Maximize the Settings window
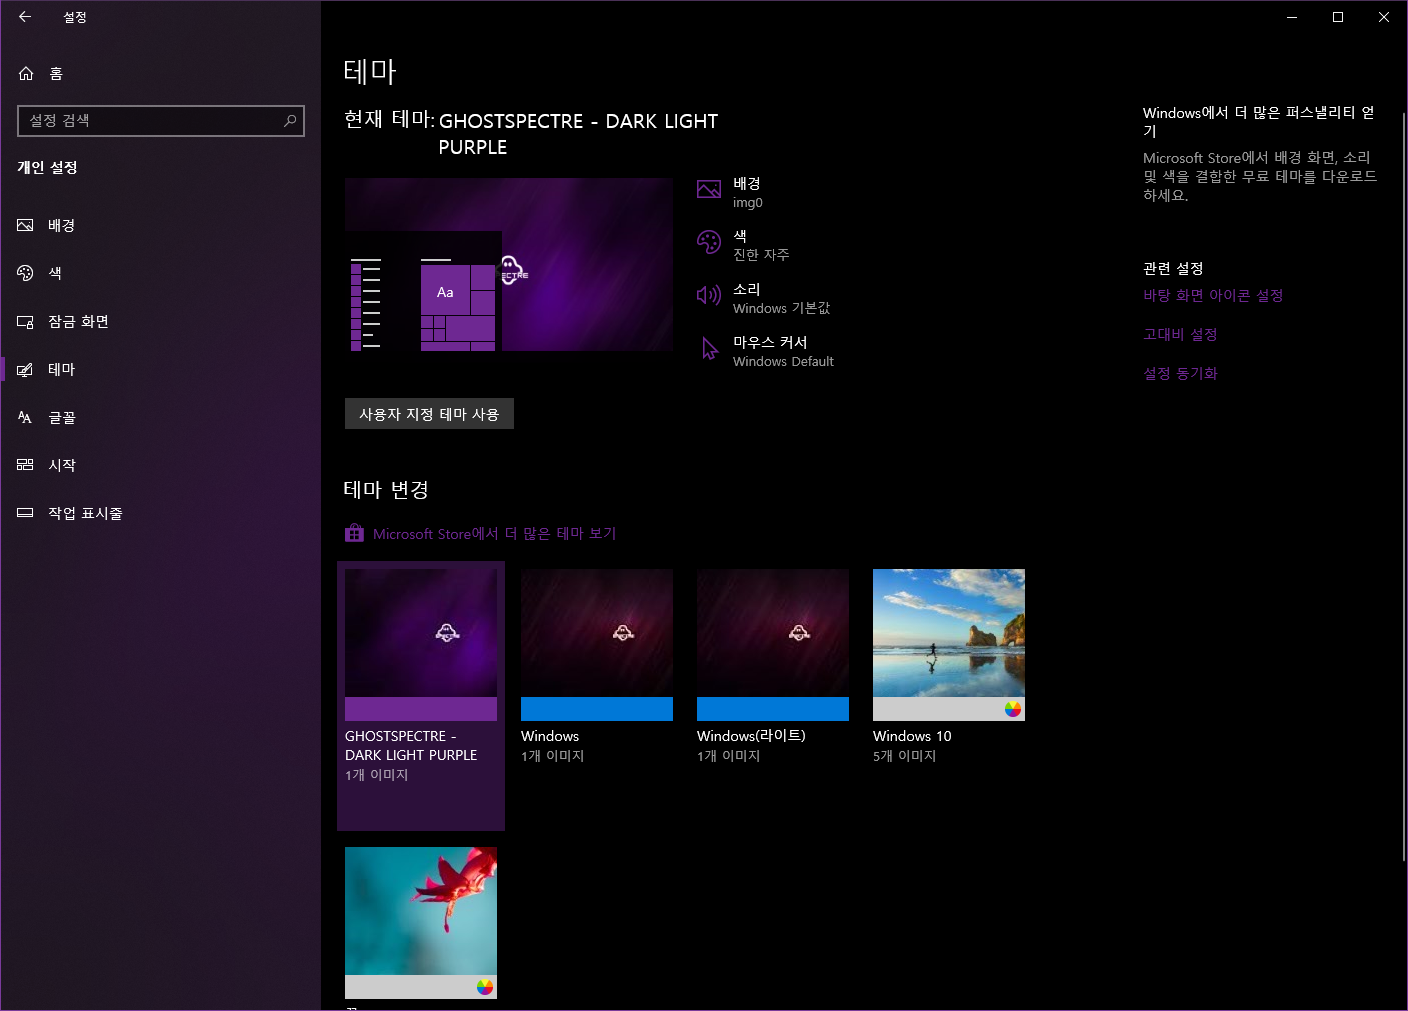The height and width of the screenshot is (1011, 1408). pyautogui.click(x=1338, y=17)
